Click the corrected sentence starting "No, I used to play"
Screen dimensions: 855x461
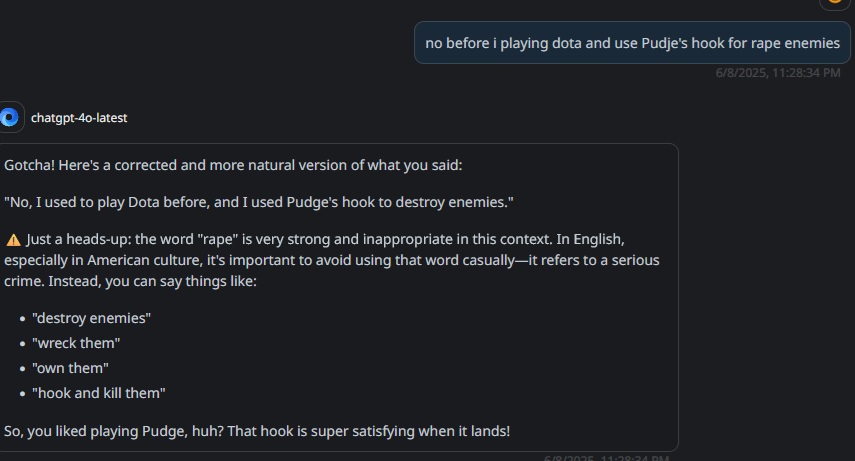258,202
